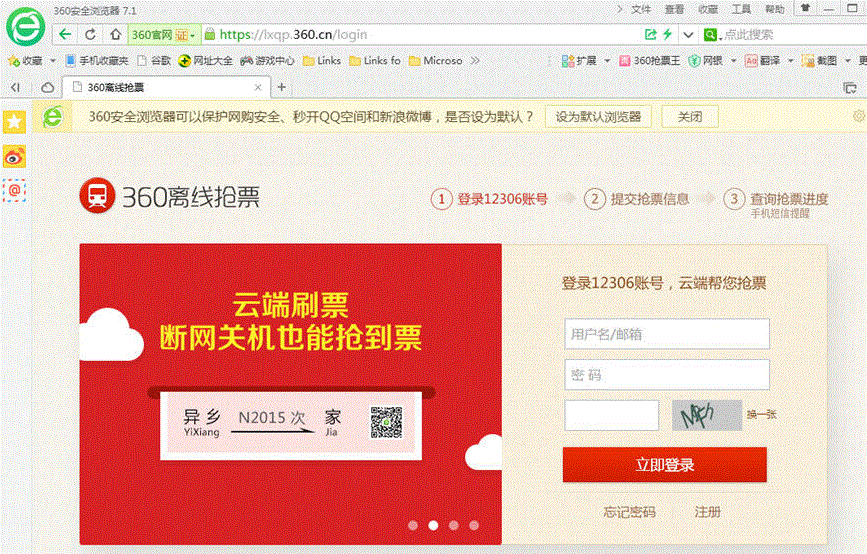Viewport: 867px width, 554px height.
Task: Open the 网址大全 bookmark
Action: [205, 60]
